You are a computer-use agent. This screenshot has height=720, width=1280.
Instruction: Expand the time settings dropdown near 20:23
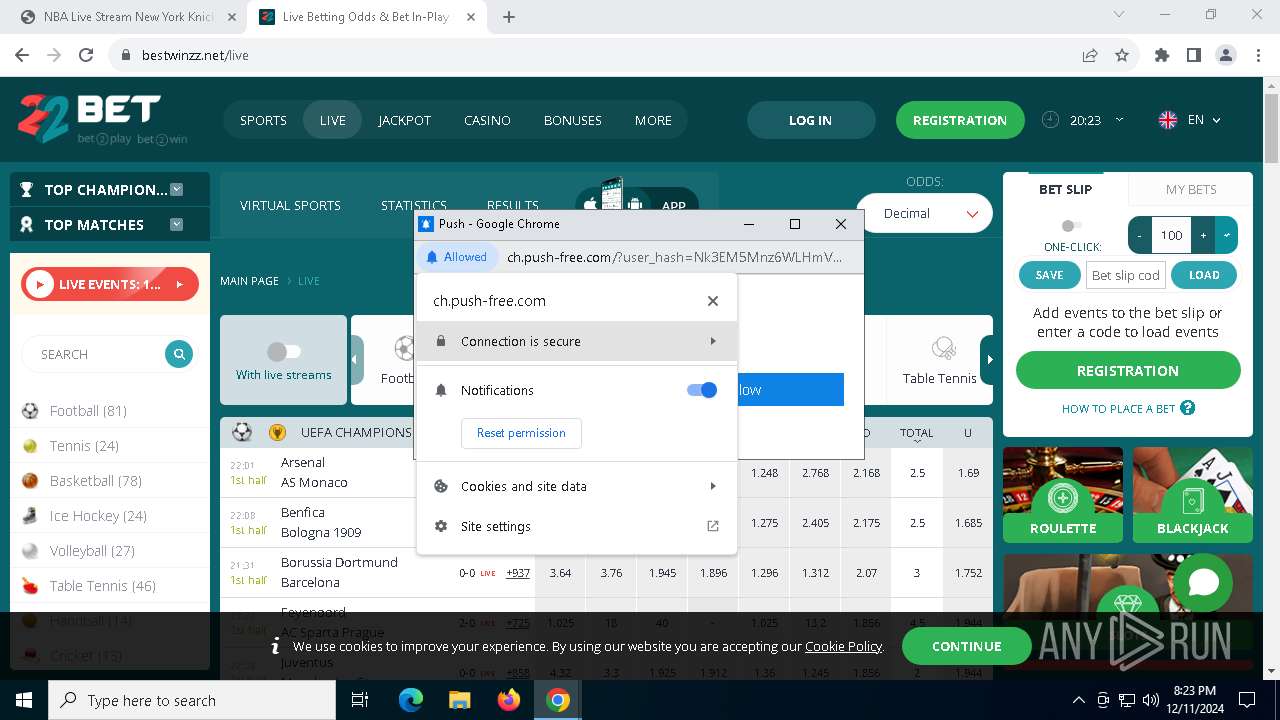pyautogui.click(x=1119, y=119)
